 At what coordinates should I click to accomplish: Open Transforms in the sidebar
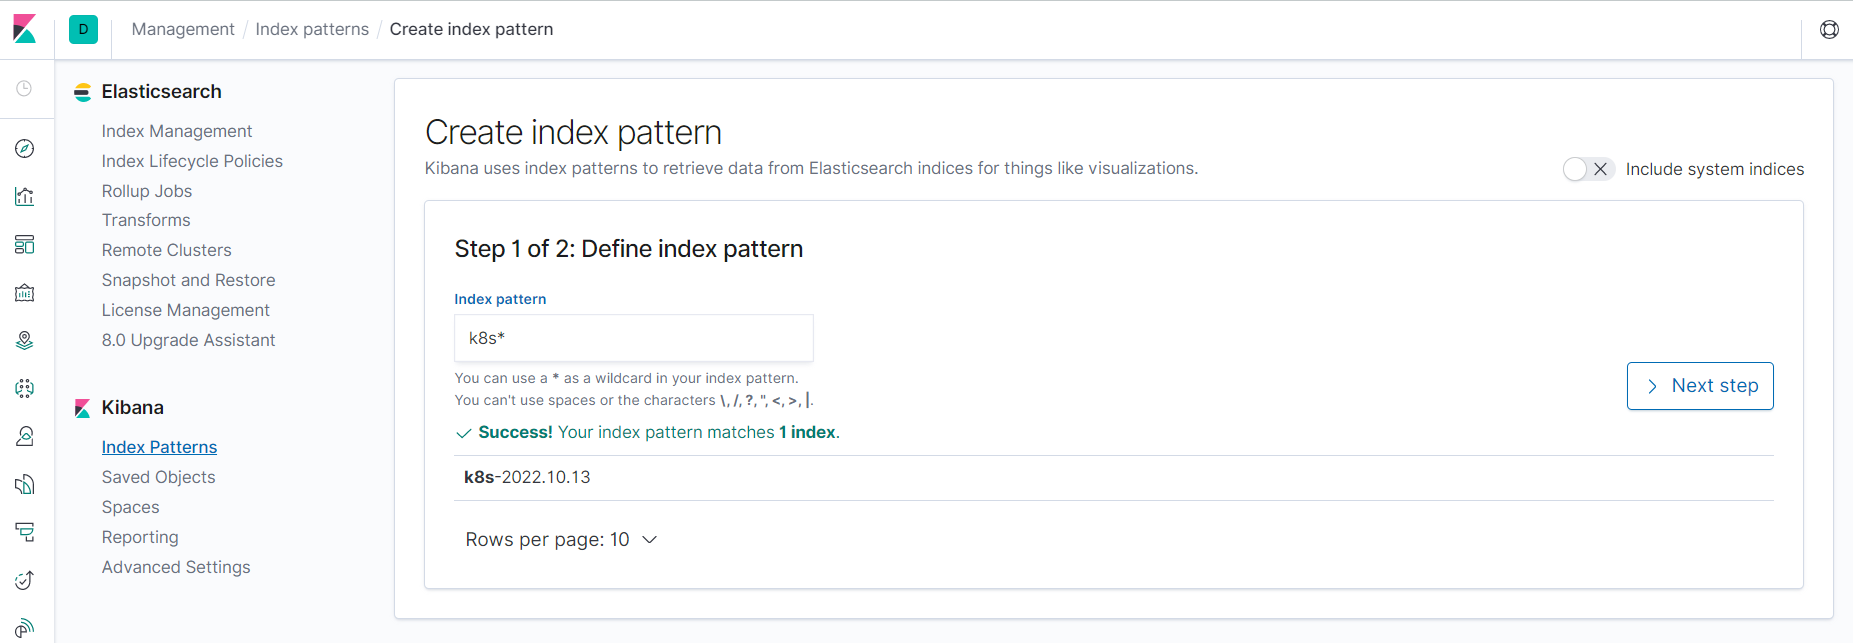pos(146,220)
